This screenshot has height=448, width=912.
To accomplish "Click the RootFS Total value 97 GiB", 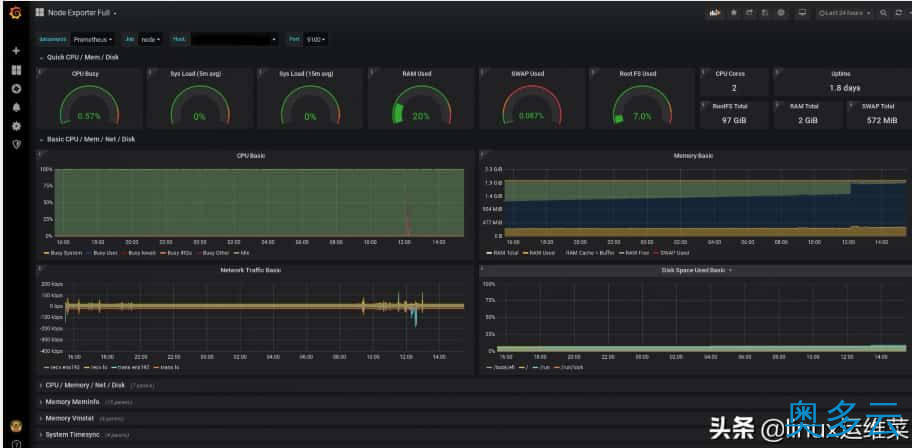I will pyautogui.click(x=734, y=120).
